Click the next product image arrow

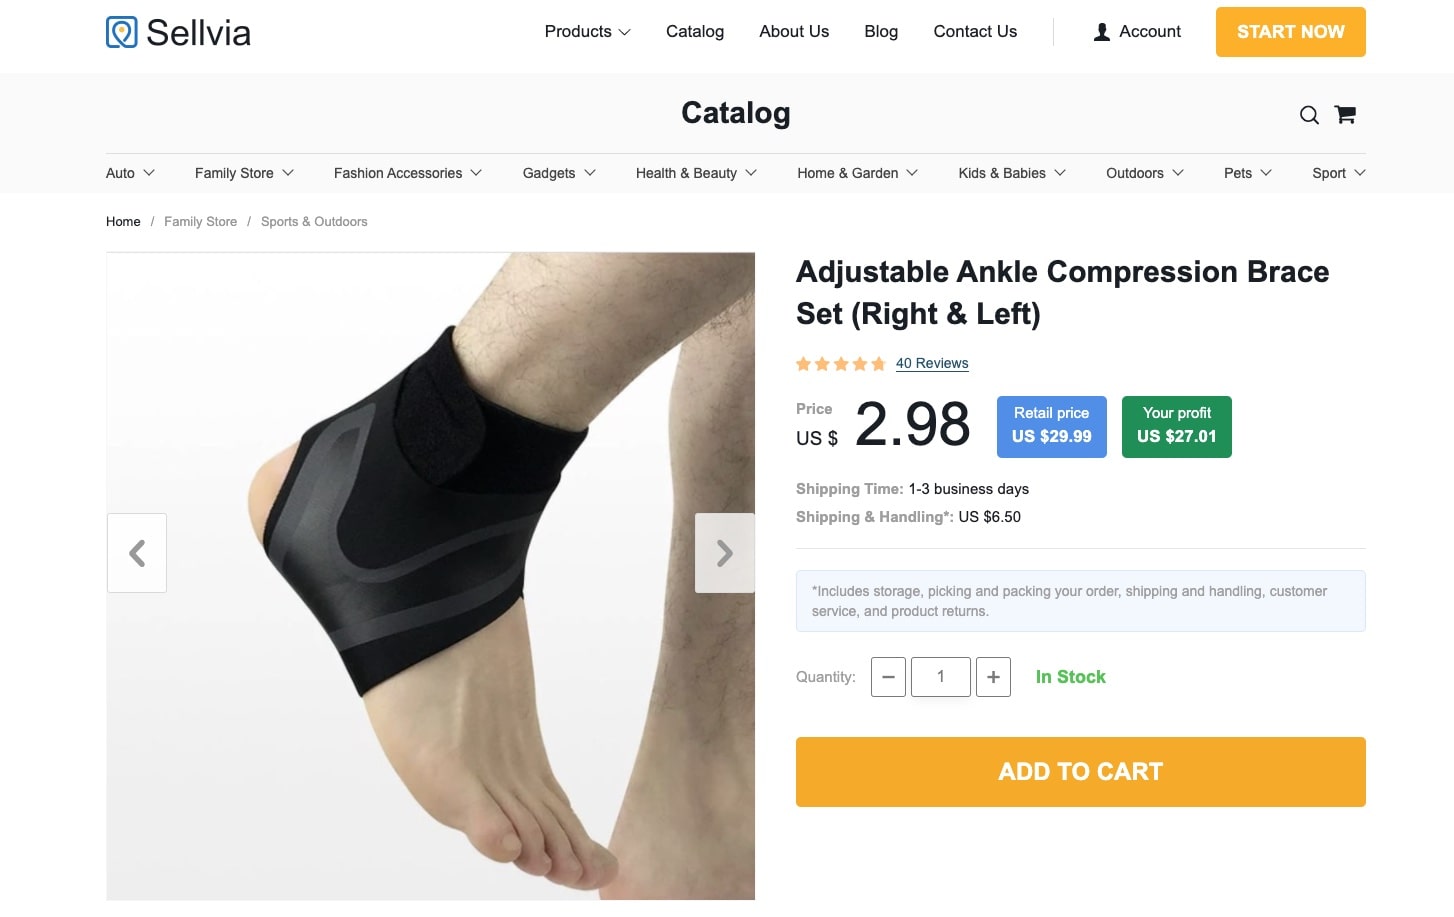[724, 552]
